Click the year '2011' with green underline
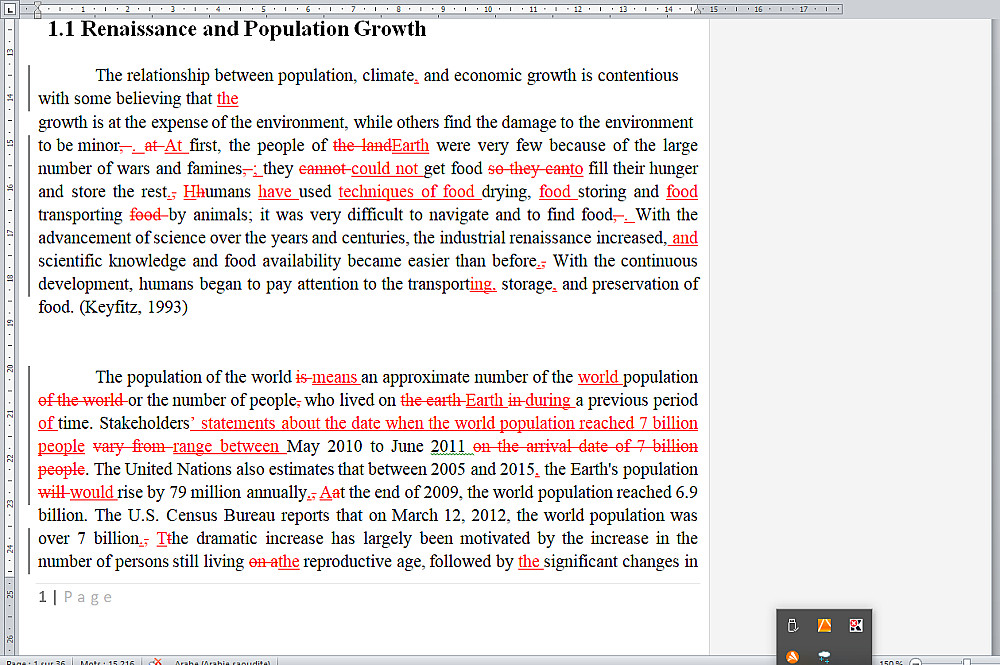 [448, 446]
